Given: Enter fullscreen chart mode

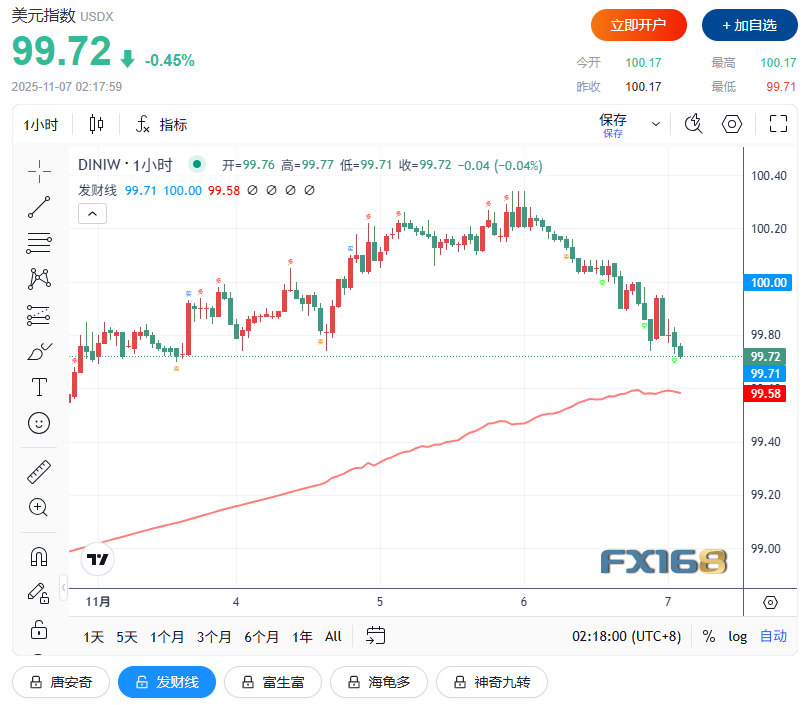Looking at the screenshot, I should pyautogui.click(x=778, y=124).
